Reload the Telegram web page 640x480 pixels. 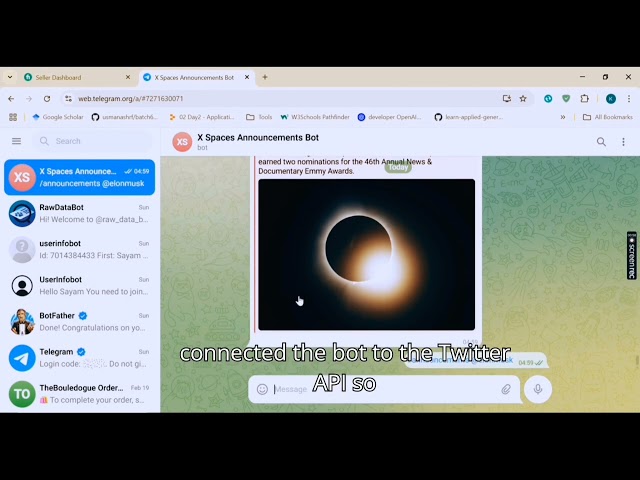(47, 99)
